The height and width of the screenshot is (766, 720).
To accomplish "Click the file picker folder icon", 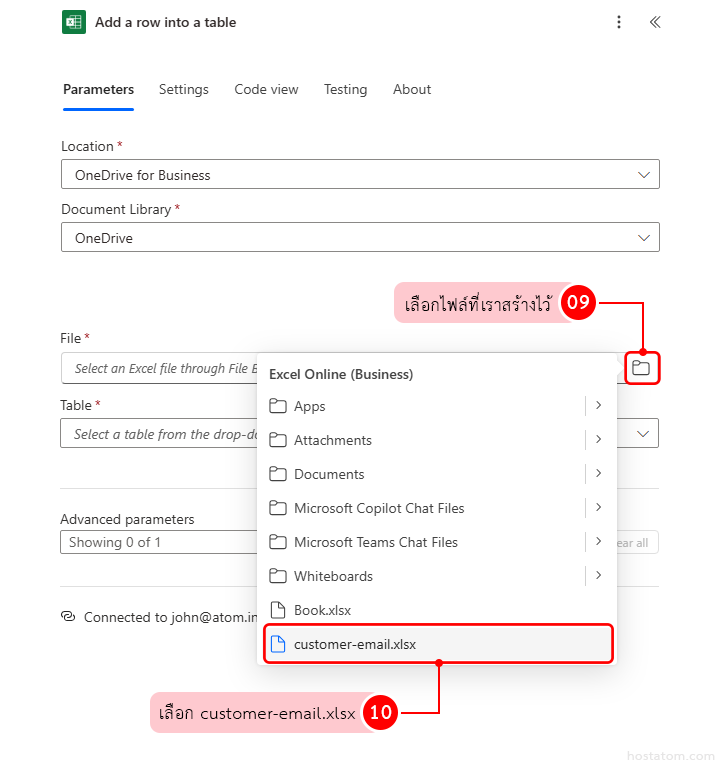I will (641, 368).
